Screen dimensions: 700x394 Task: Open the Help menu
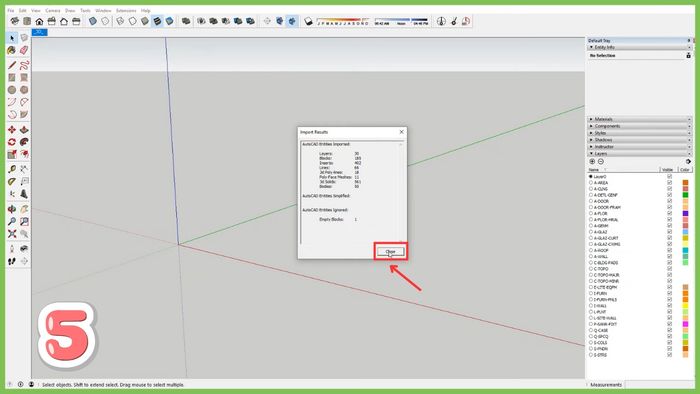point(146,10)
